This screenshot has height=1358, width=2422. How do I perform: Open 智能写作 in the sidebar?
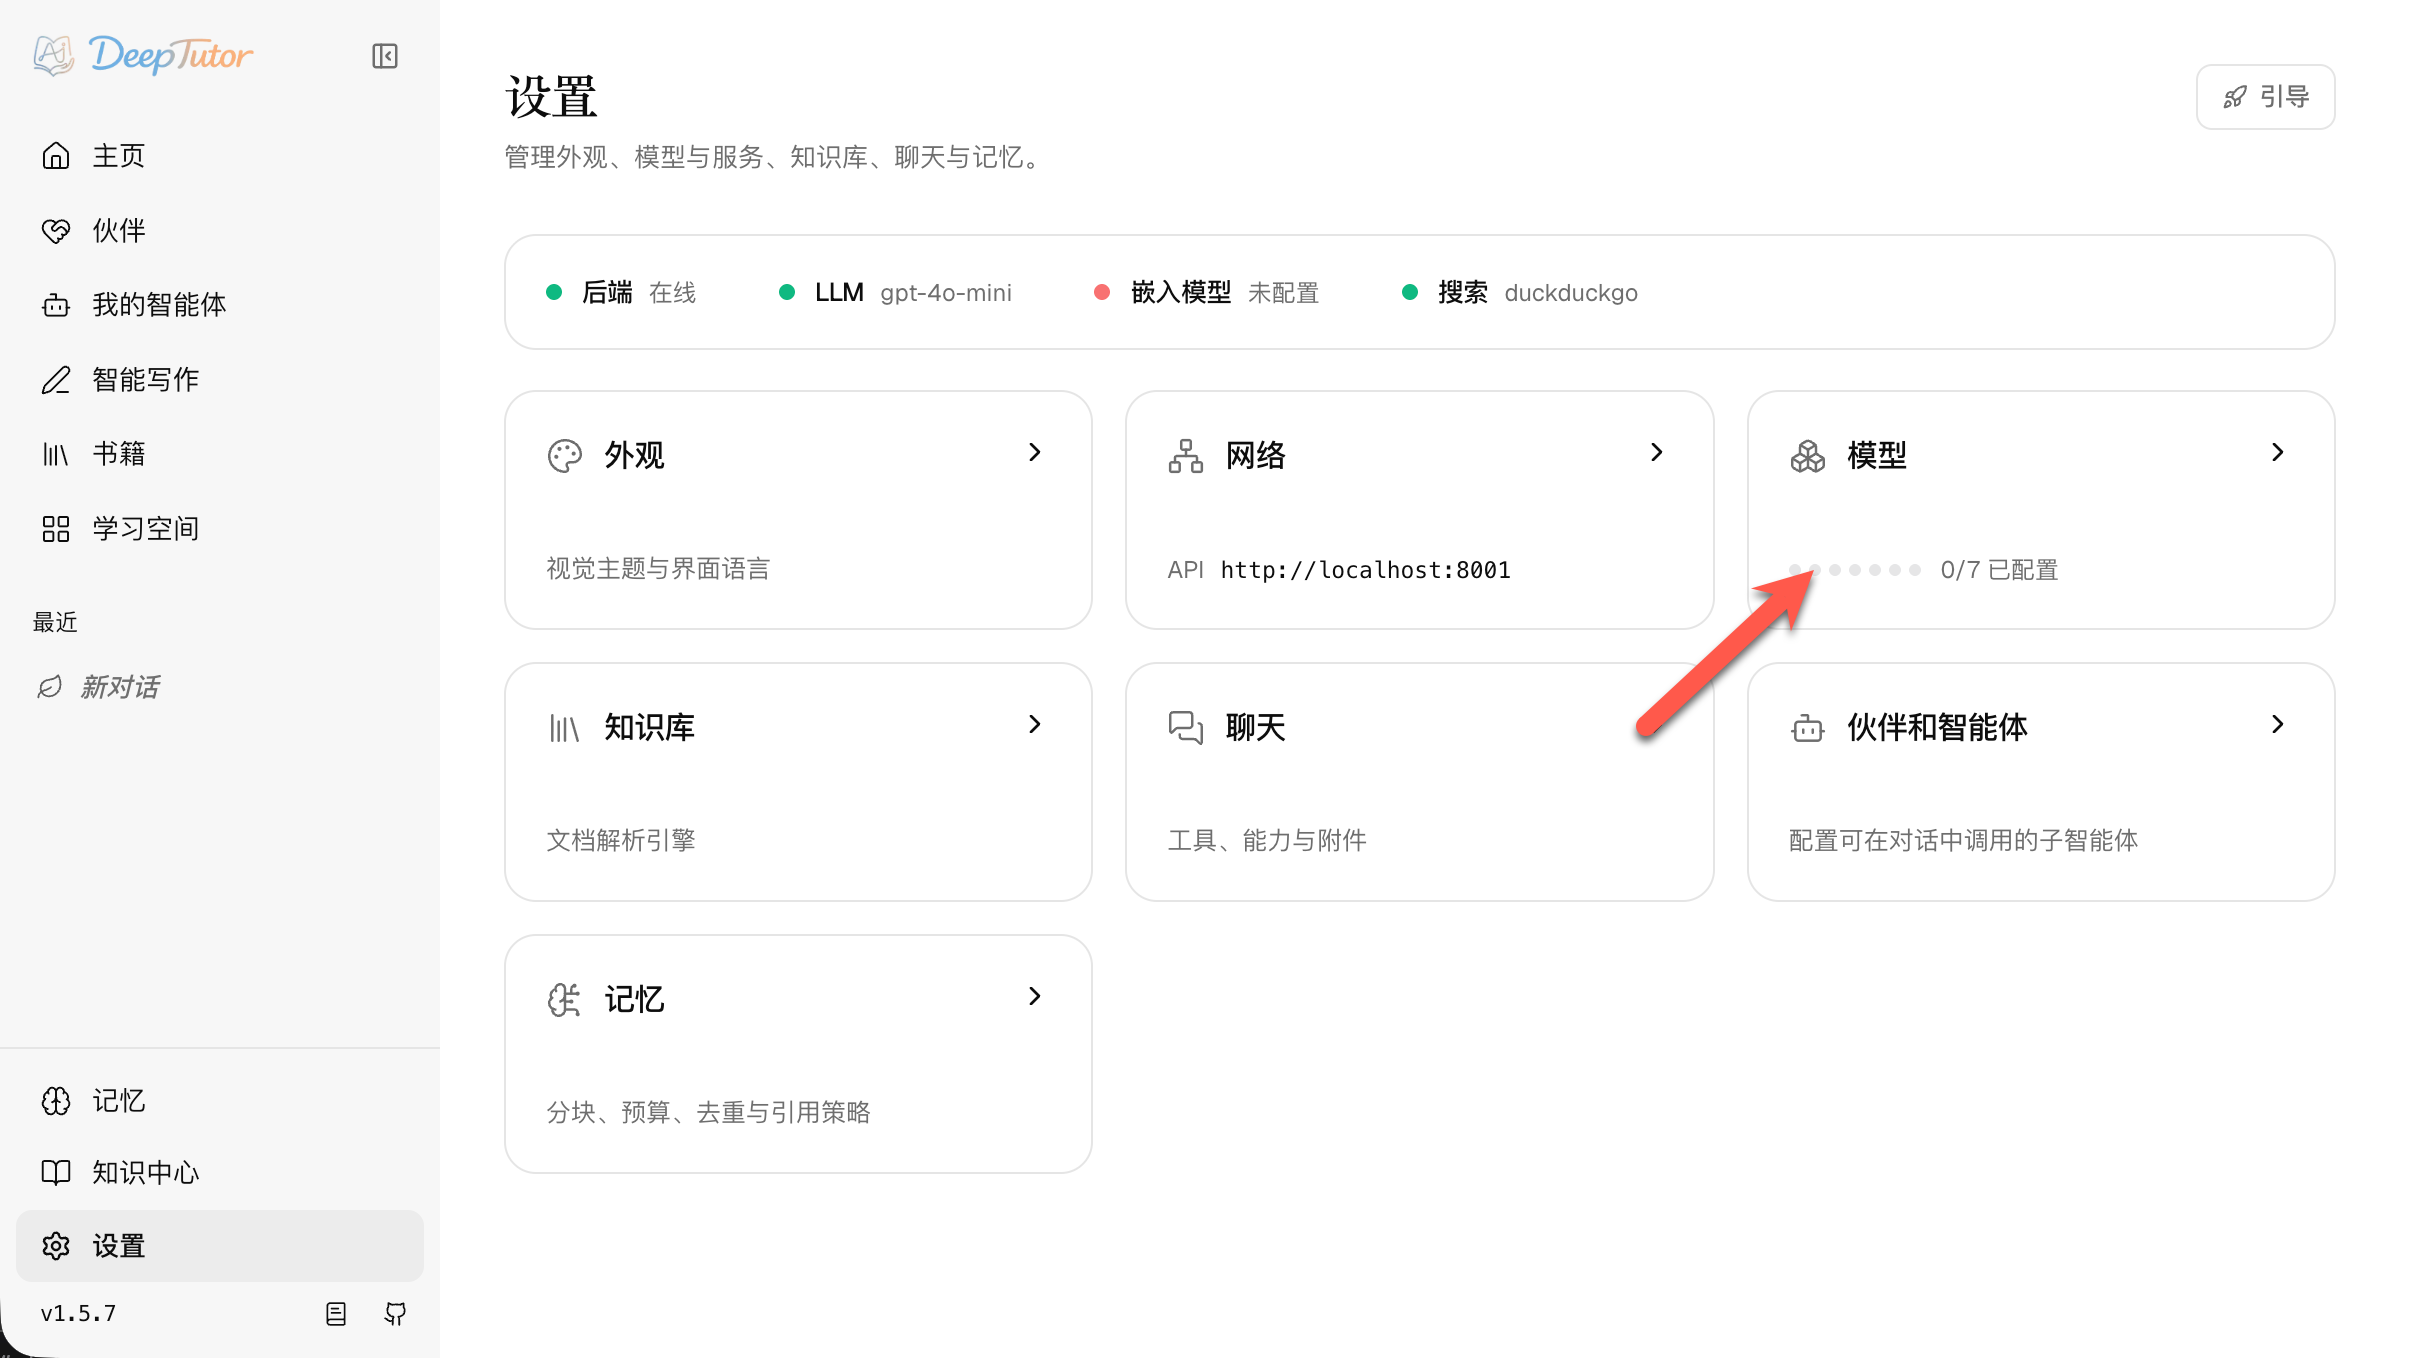tap(220, 380)
